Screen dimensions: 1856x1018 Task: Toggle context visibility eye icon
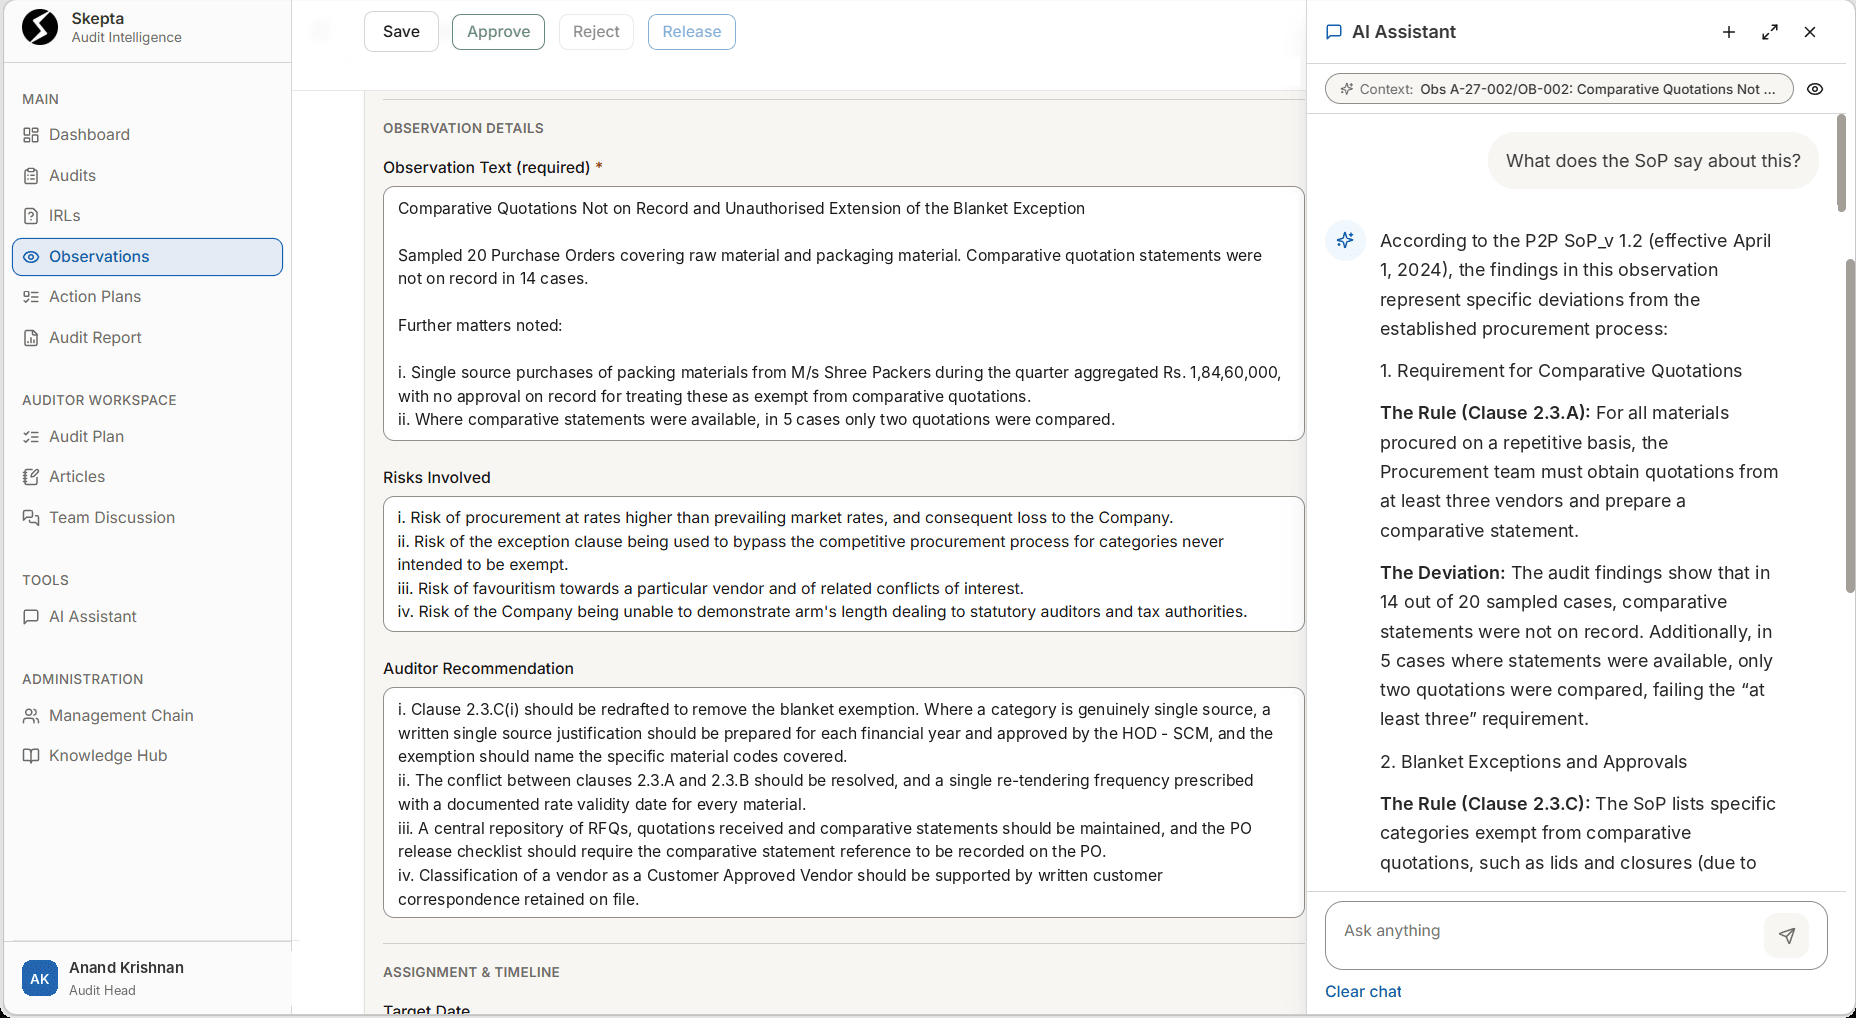pos(1815,89)
